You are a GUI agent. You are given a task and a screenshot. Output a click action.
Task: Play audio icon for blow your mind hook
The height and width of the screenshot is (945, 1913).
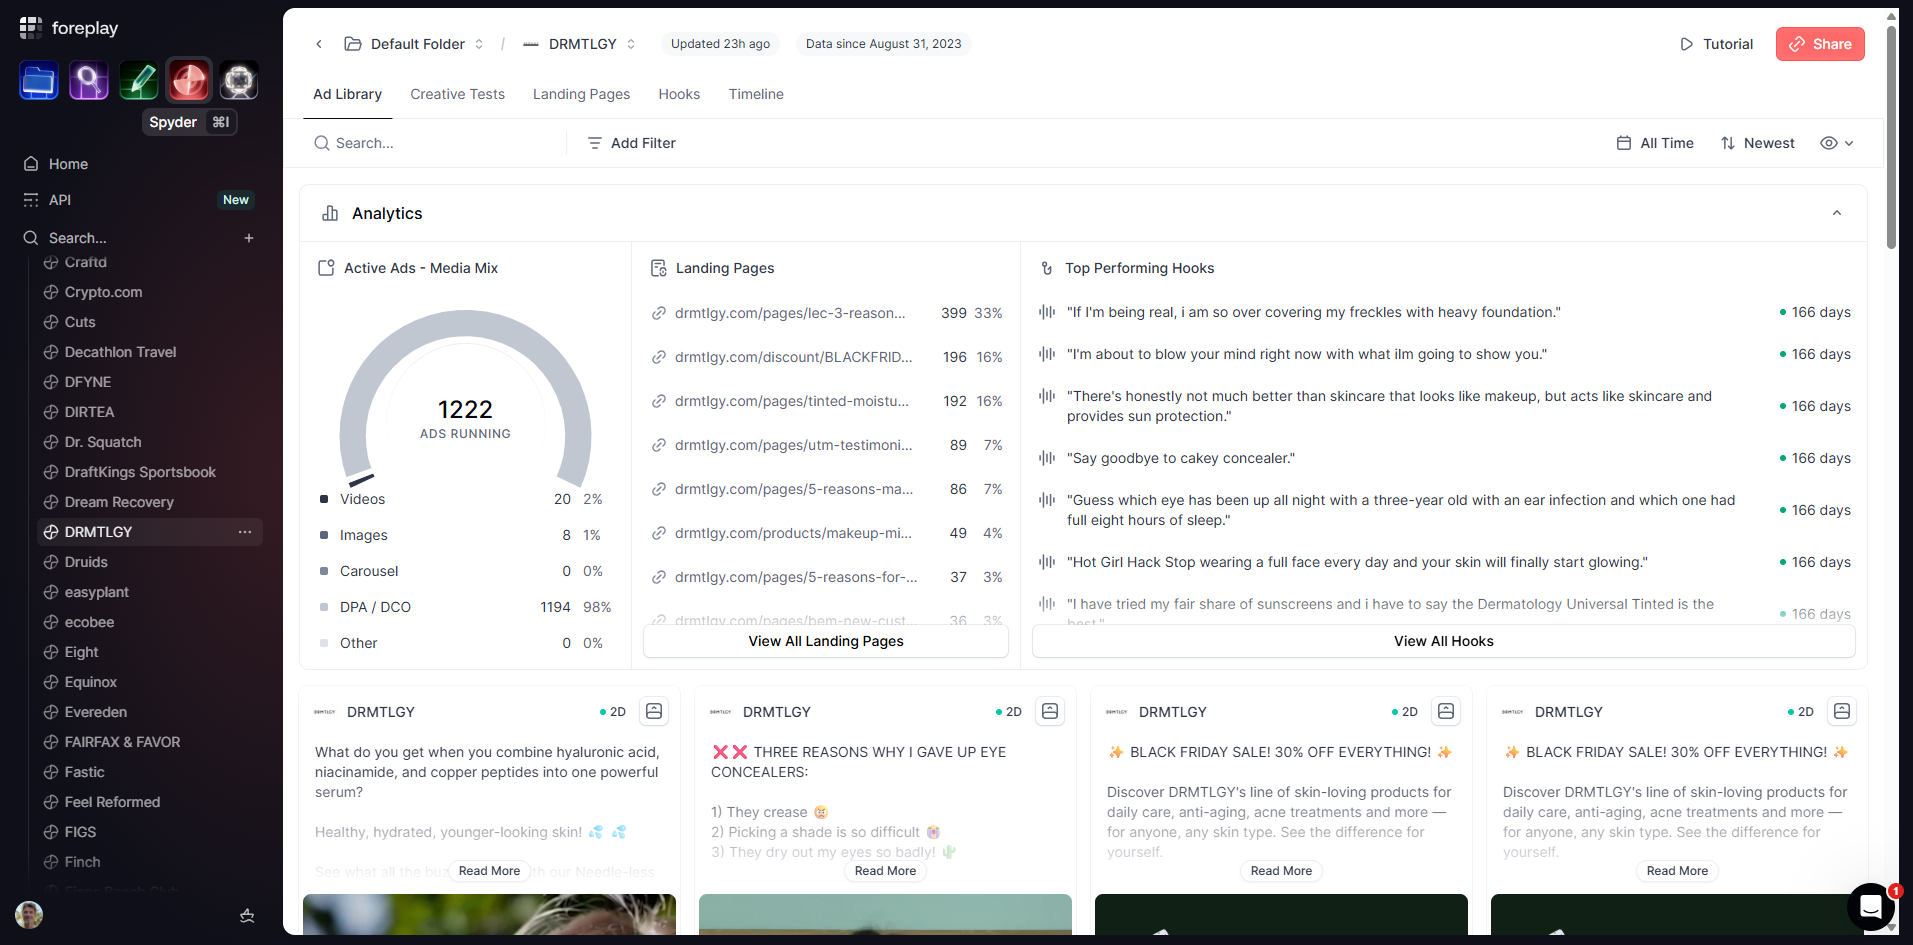1047,354
